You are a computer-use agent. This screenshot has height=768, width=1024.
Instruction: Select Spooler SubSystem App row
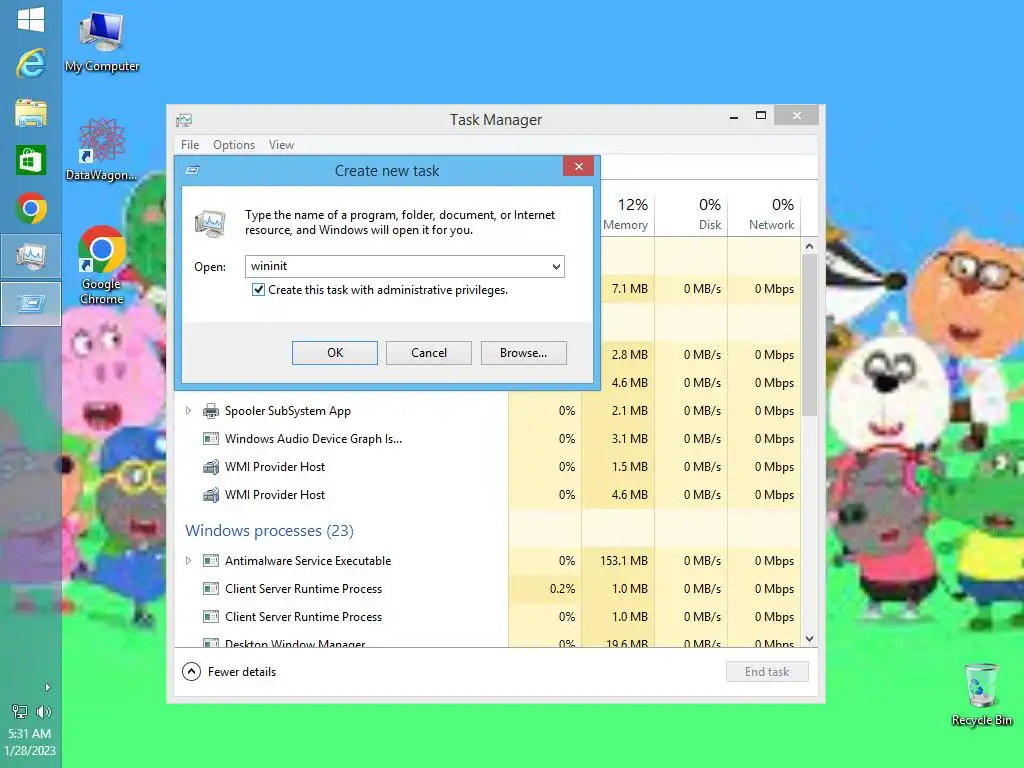click(x=488, y=411)
